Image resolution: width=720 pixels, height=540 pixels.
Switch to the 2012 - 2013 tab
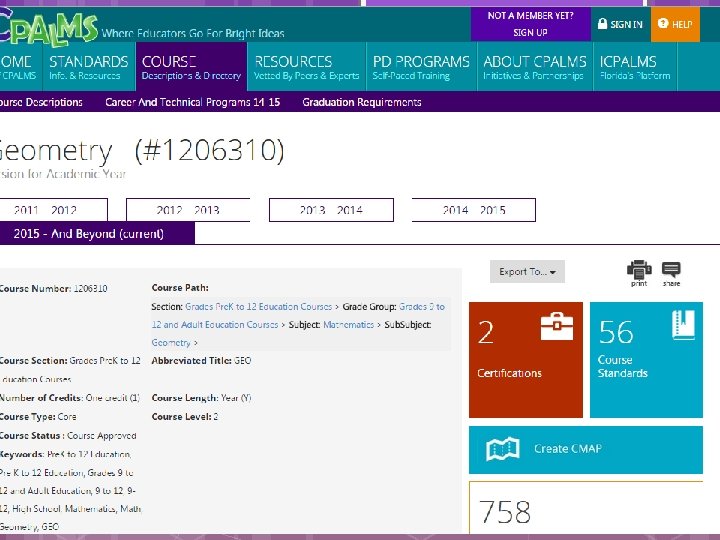click(188, 210)
